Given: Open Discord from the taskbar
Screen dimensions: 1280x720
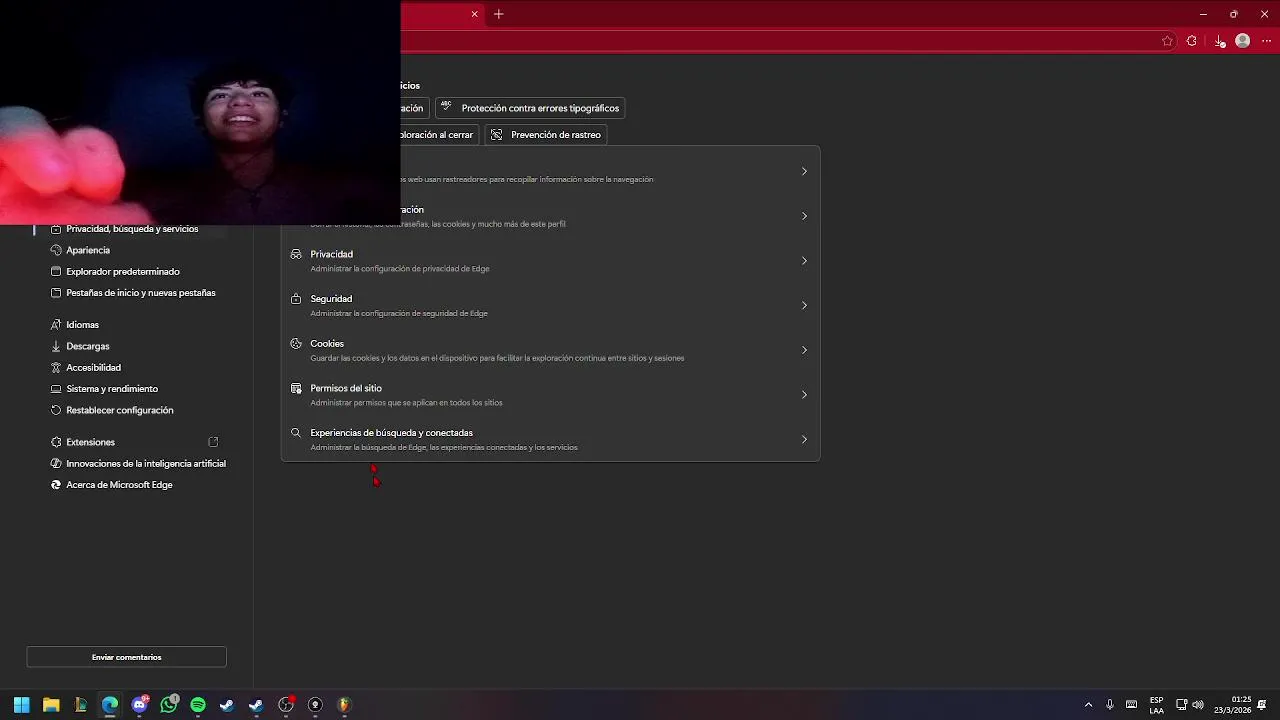Looking at the screenshot, I should point(140,705).
